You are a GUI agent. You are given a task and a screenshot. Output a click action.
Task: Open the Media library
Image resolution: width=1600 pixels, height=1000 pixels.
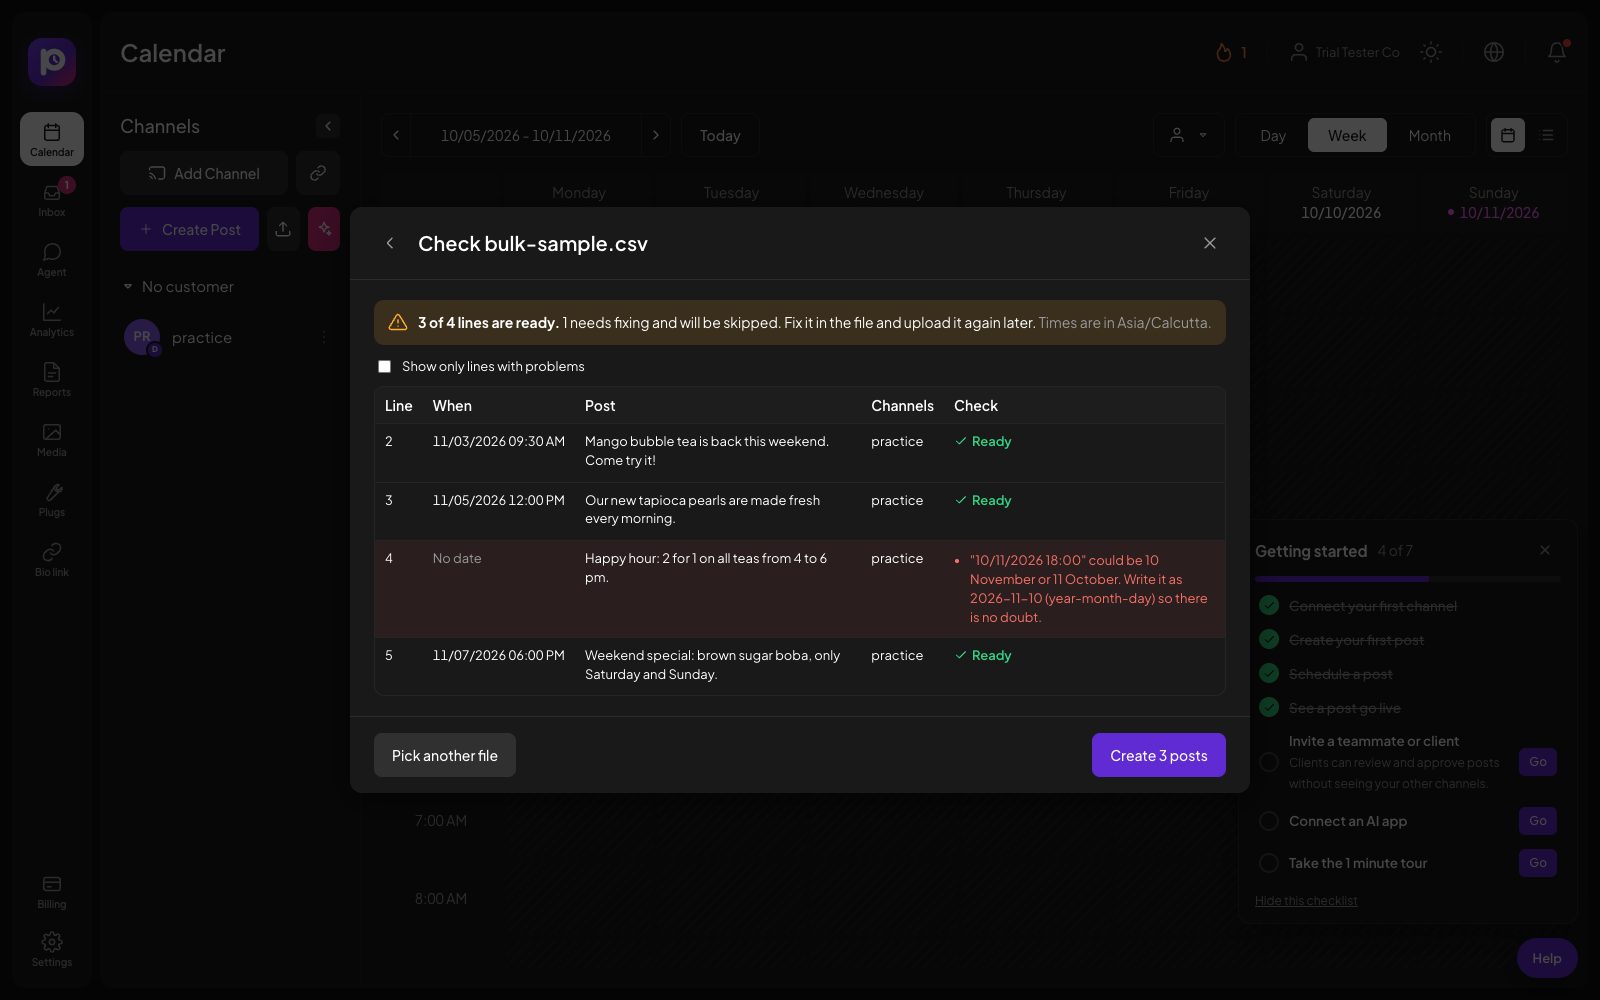[52, 438]
